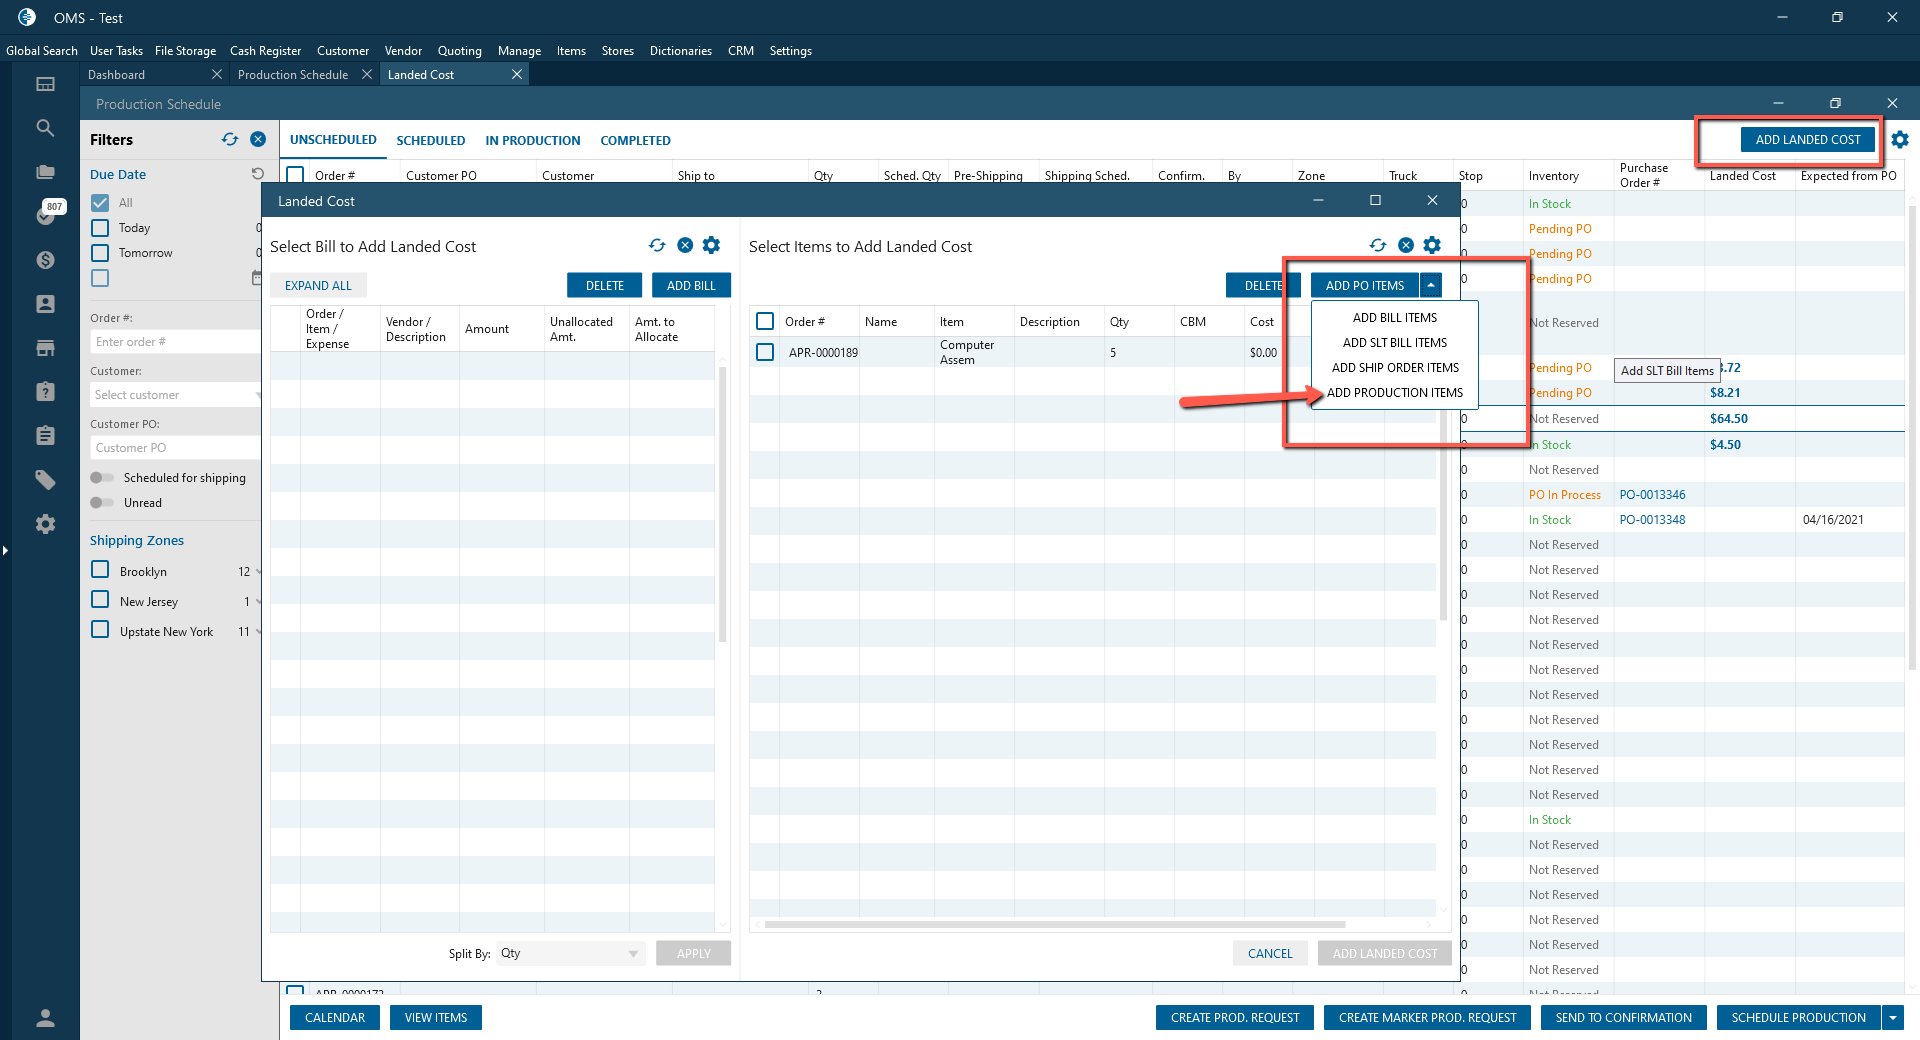
Task: Check the Today due date checkbox
Action: click(x=100, y=228)
